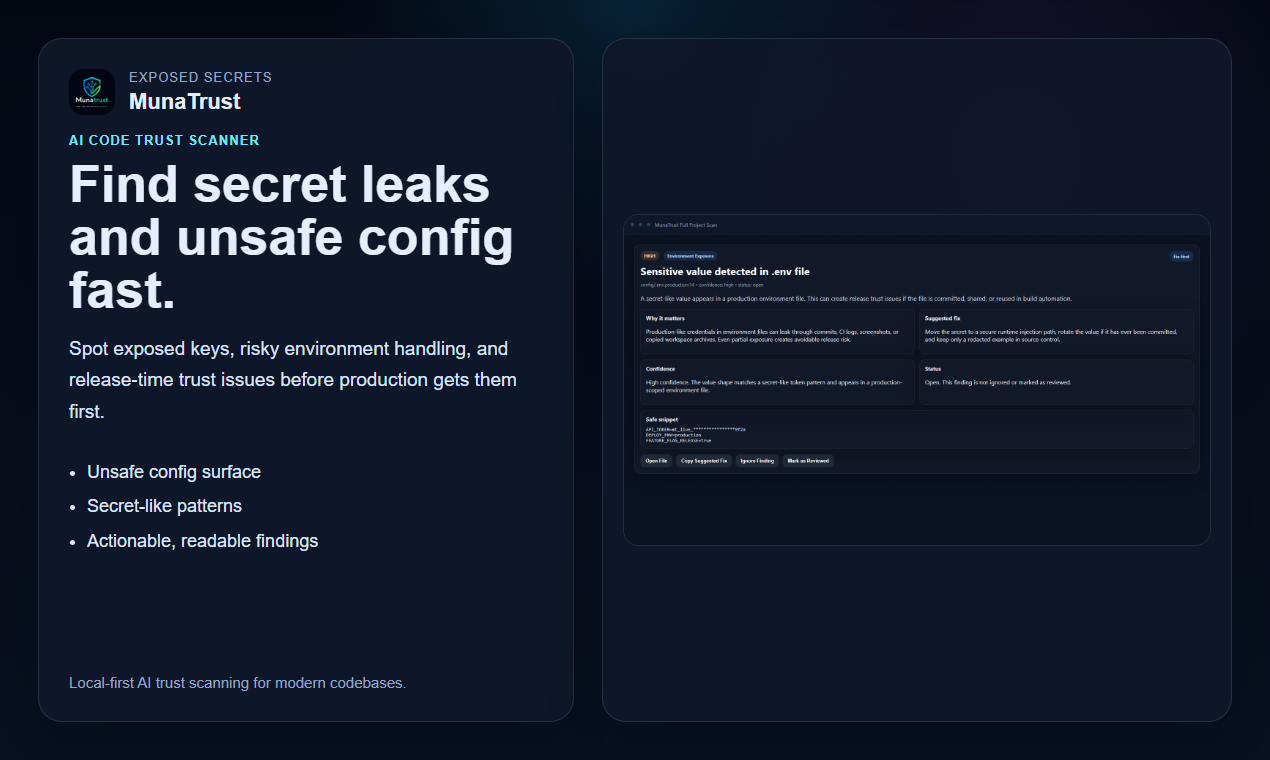
Task: Click 'Secret-like patterns' bullet
Action: click(164, 506)
